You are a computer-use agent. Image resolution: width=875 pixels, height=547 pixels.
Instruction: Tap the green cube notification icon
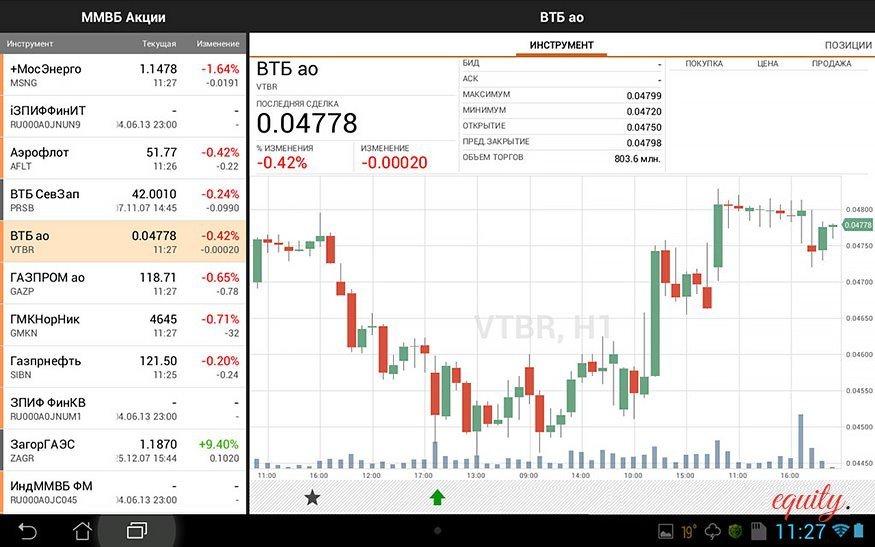(737, 531)
